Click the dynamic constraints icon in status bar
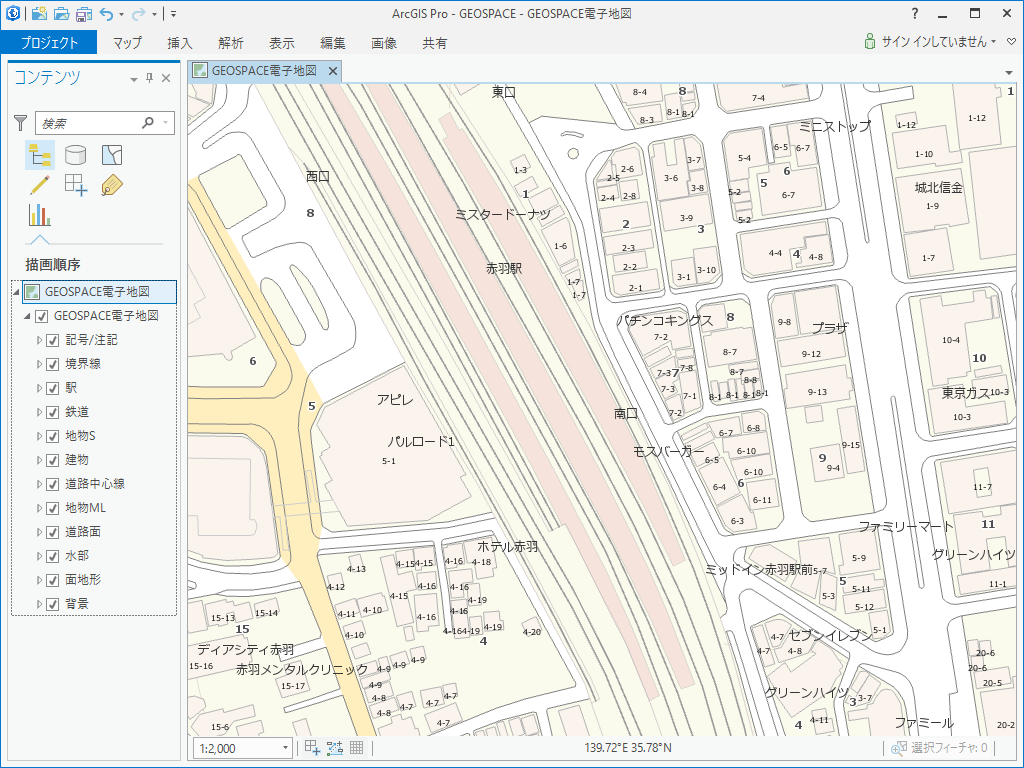The image size is (1024, 768). [x=334, y=748]
